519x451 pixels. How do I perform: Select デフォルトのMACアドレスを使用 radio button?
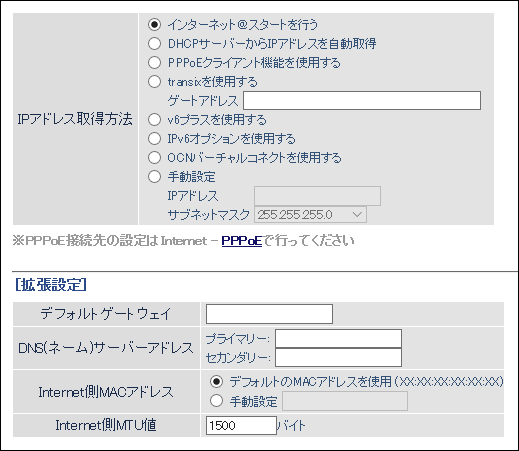click(216, 382)
